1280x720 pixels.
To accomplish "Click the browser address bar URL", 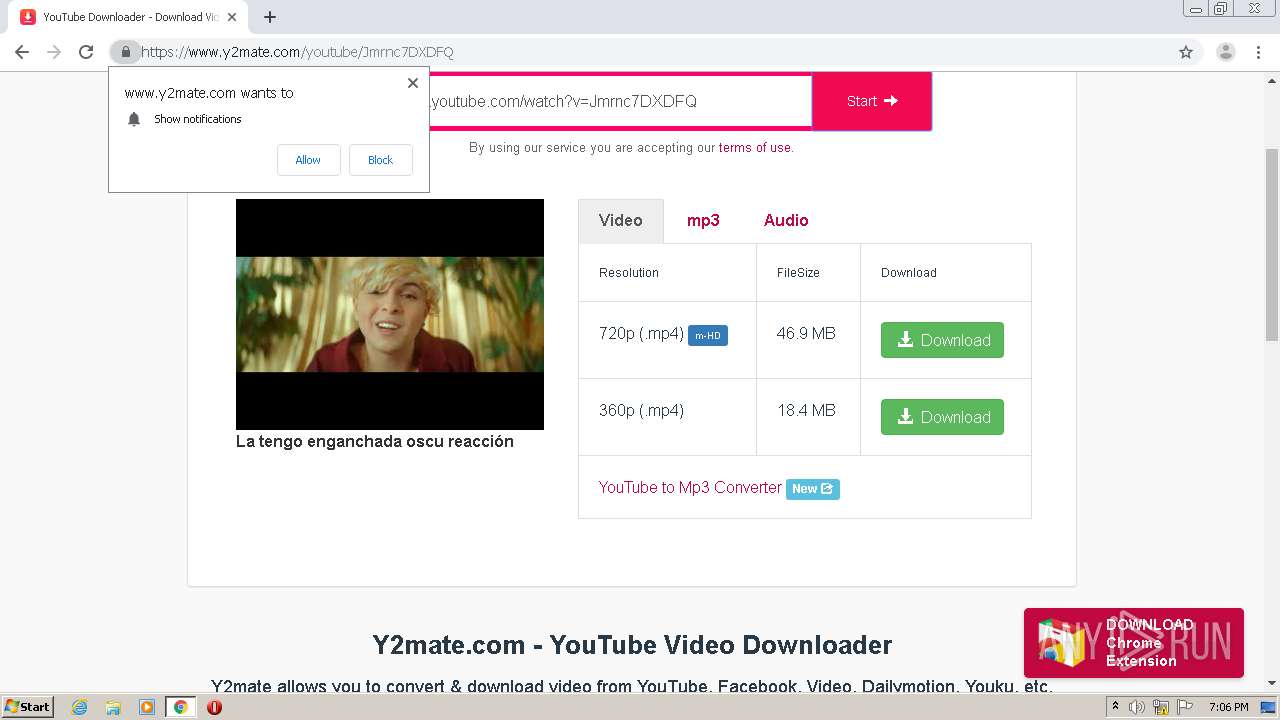I will point(297,52).
